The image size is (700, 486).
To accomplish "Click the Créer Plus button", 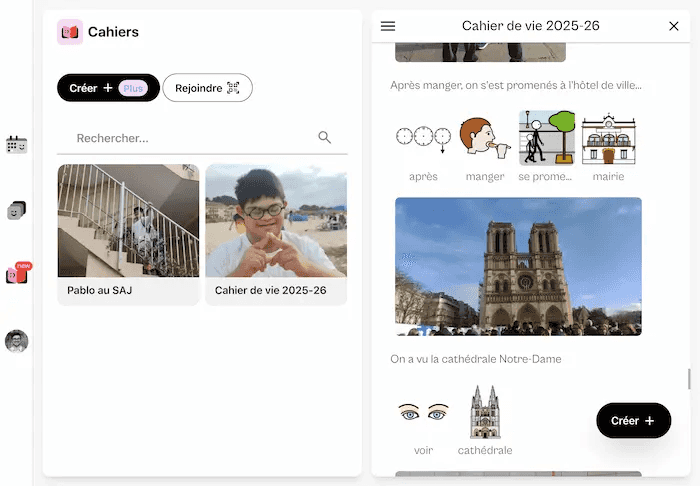I will click(107, 88).
